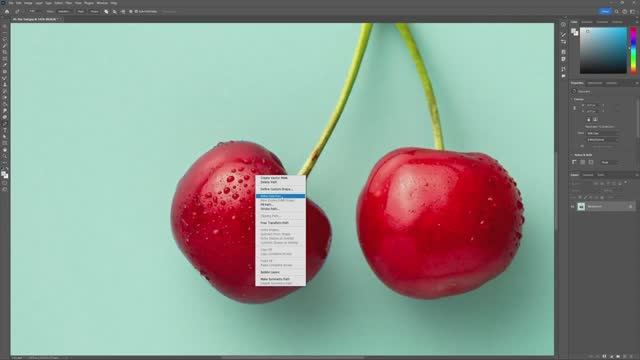Select the Move tool

[x=5, y=26]
